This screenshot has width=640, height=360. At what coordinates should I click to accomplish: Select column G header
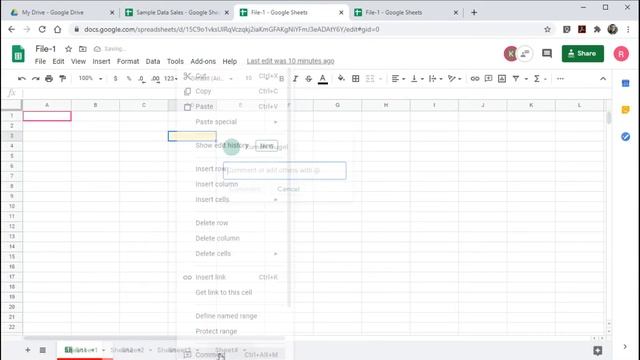(337, 105)
